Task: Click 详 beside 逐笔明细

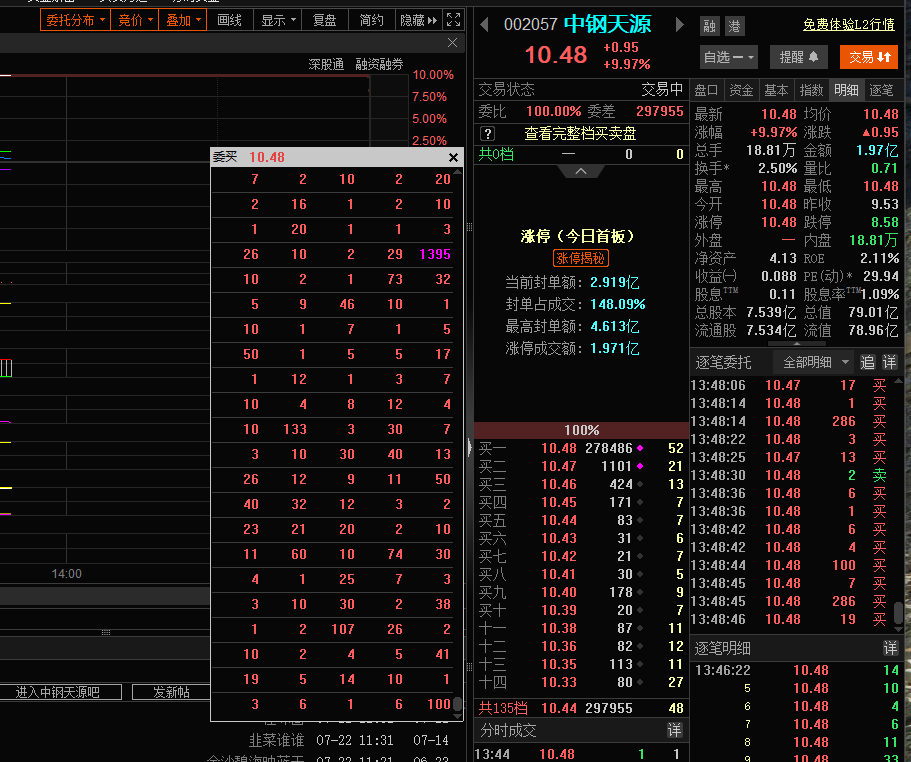Action: pos(890,648)
